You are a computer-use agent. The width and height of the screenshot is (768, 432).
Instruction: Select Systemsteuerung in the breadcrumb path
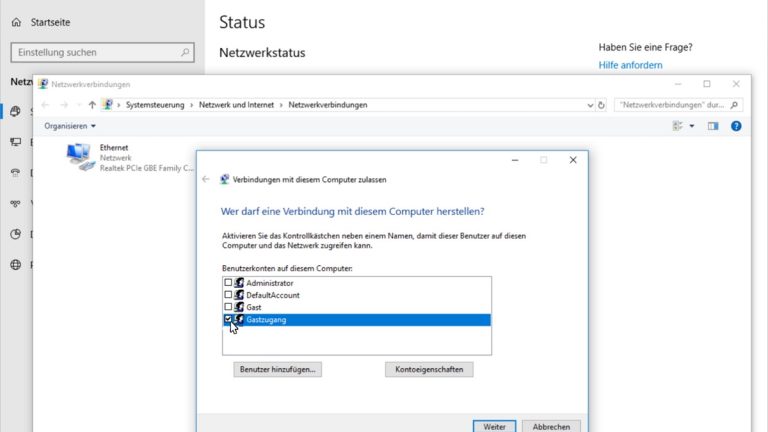157,105
